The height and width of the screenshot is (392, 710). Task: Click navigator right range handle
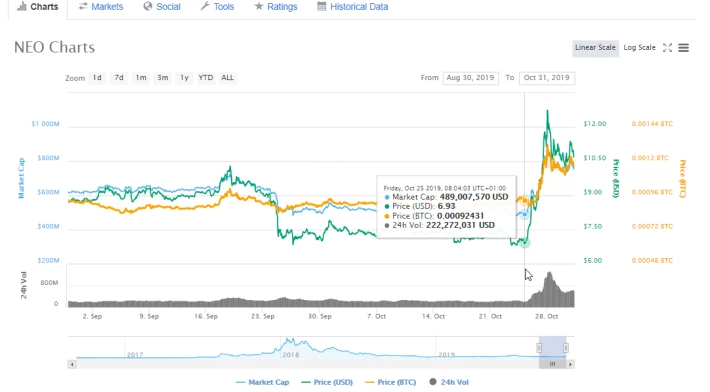[566, 348]
